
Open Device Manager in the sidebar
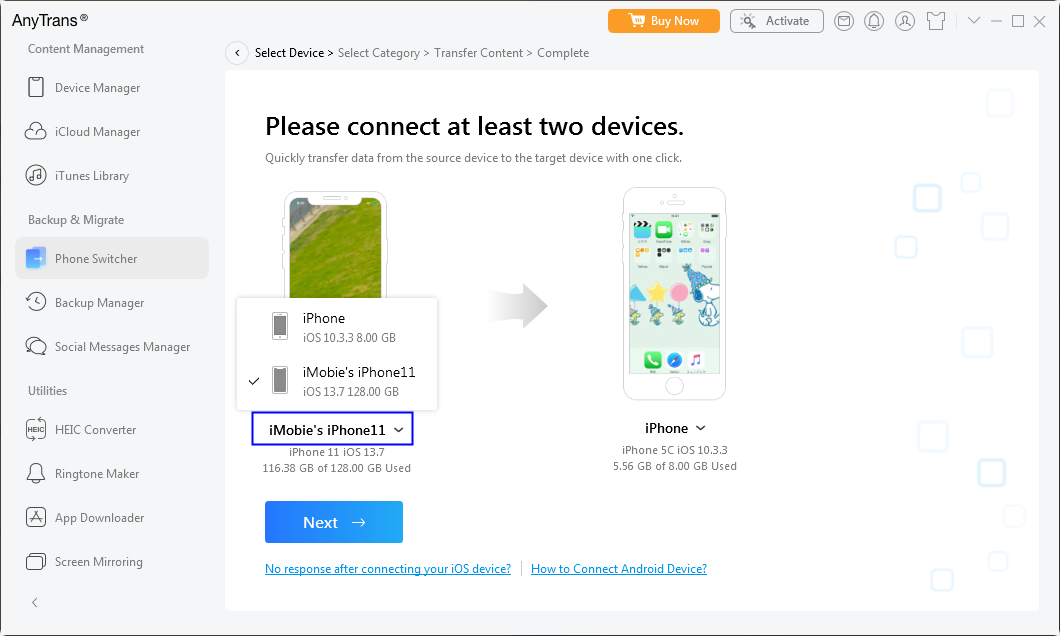tap(112, 88)
